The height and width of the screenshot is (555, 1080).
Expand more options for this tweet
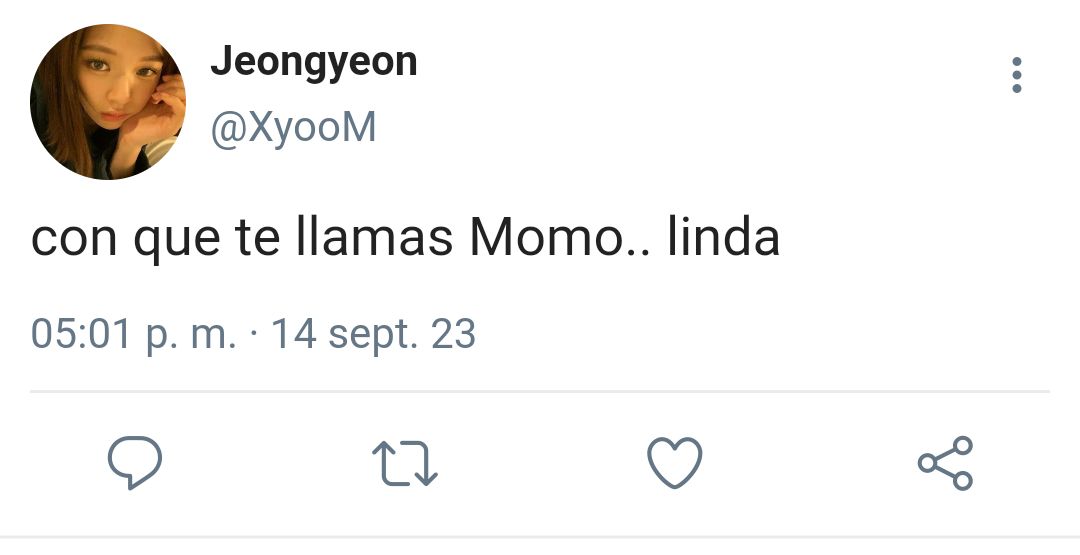[x=1017, y=75]
